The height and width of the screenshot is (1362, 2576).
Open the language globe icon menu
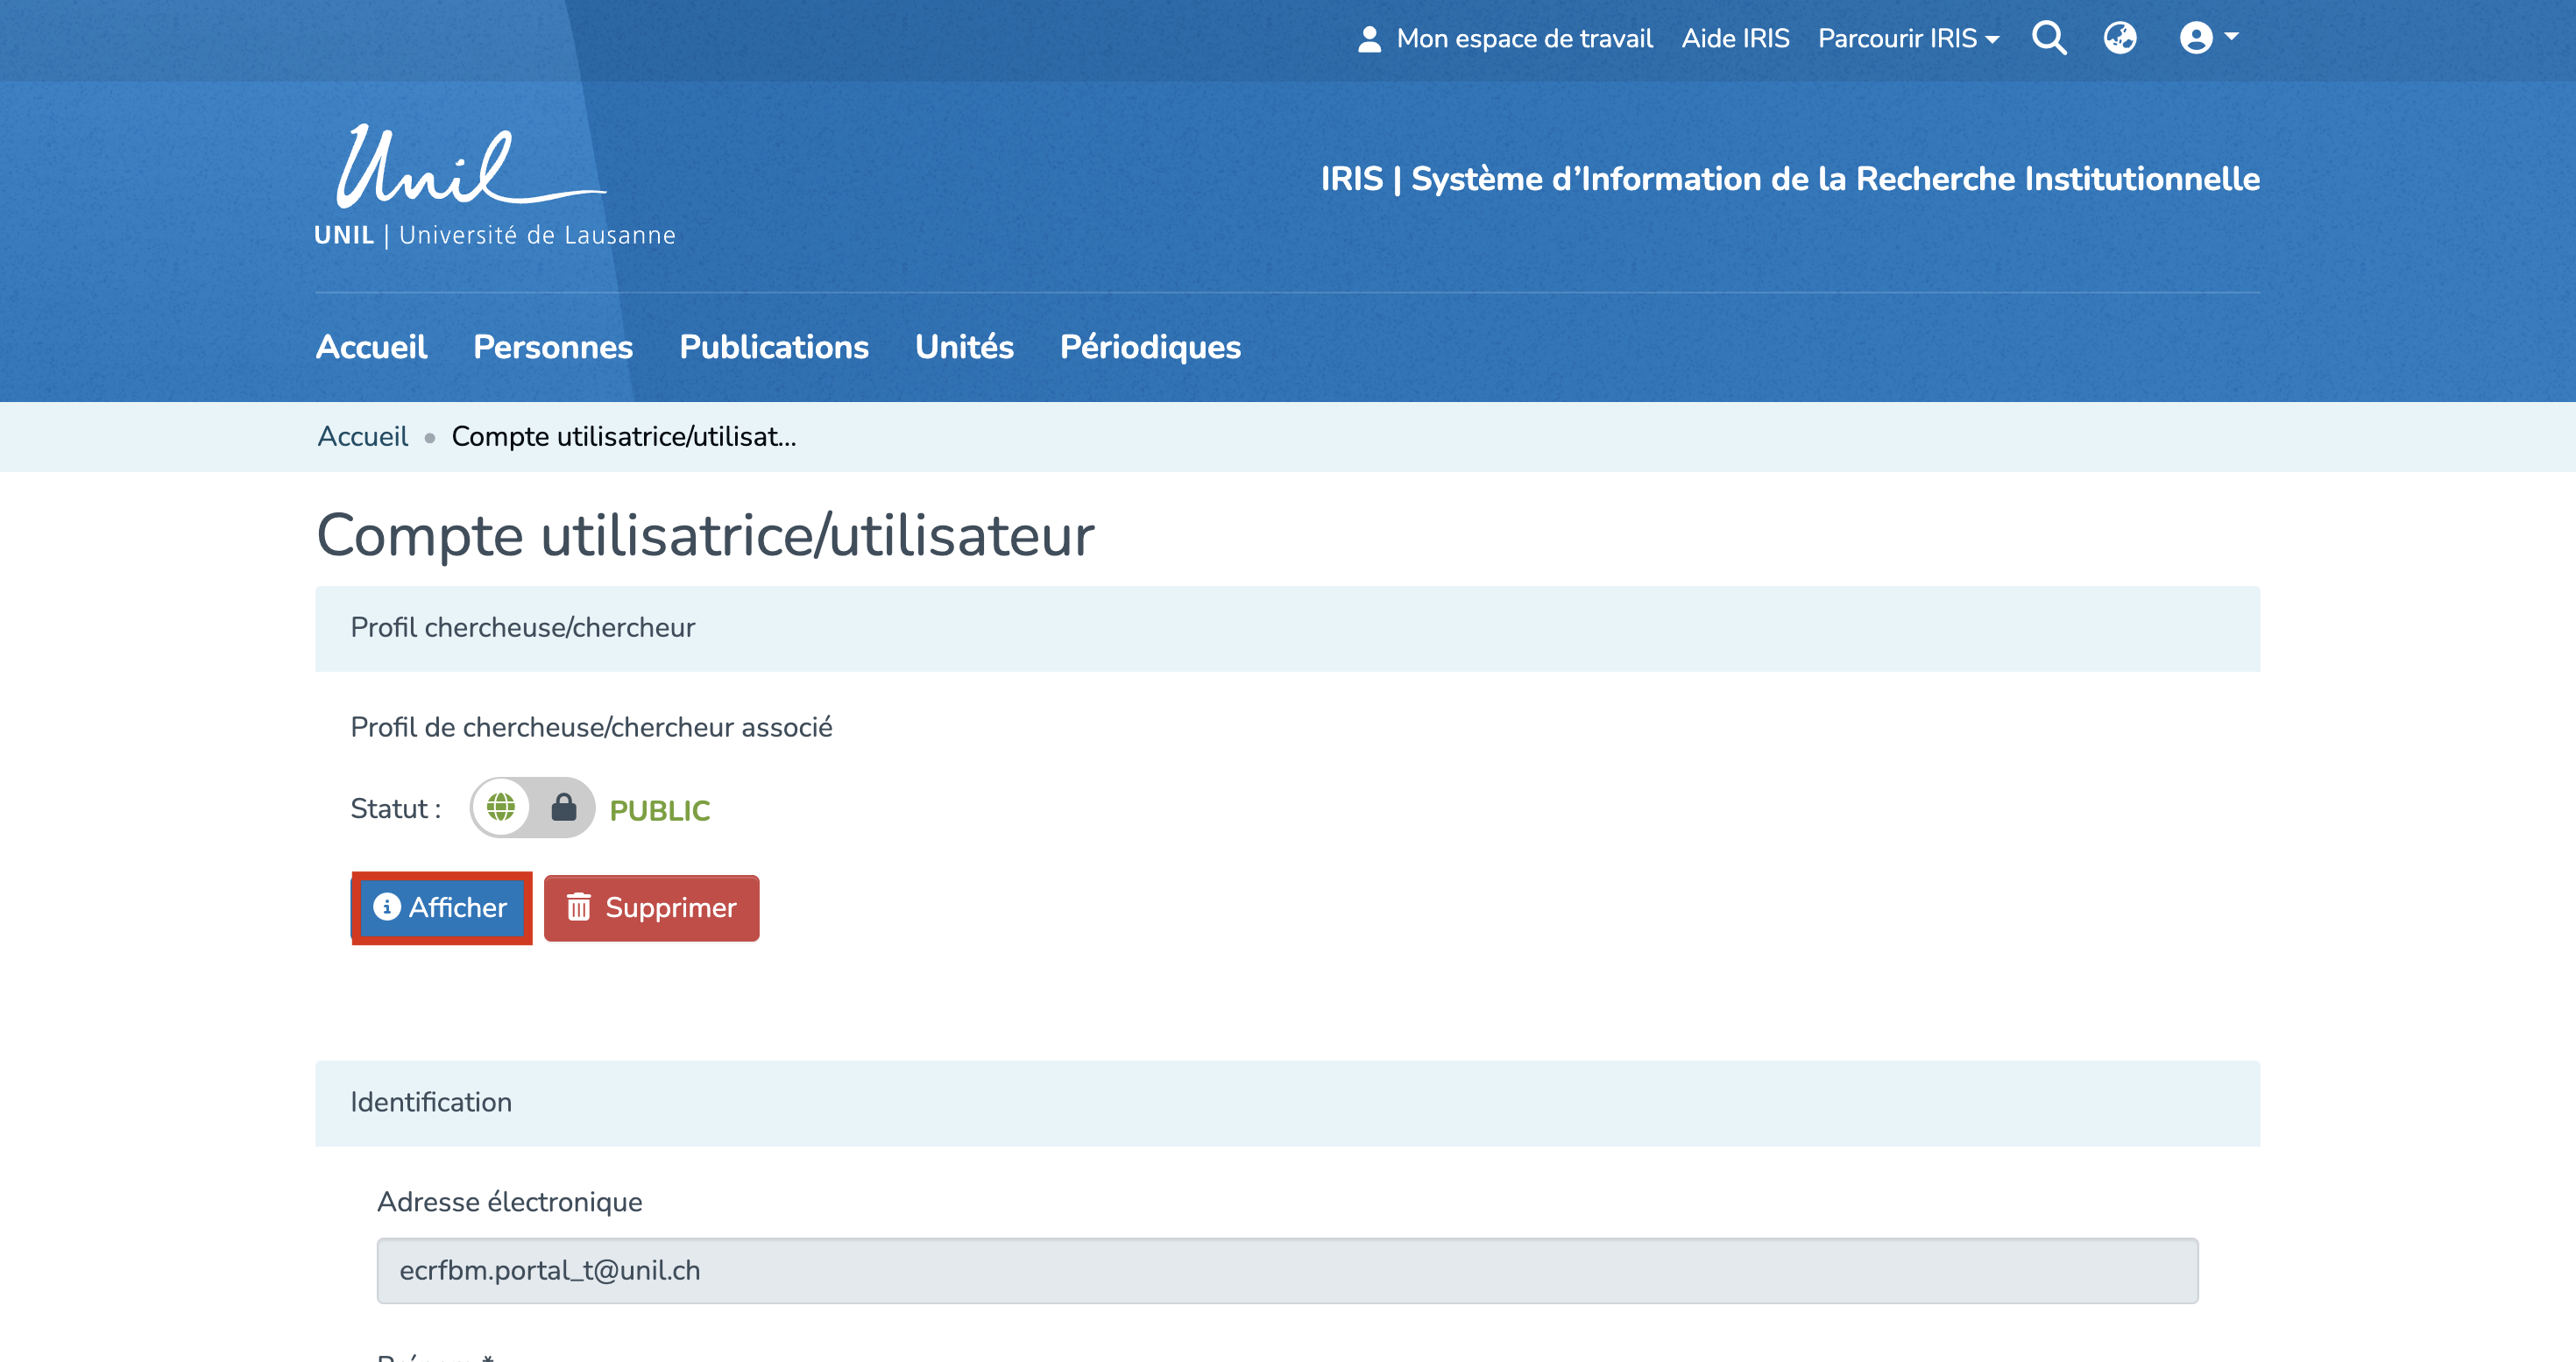tap(2119, 38)
